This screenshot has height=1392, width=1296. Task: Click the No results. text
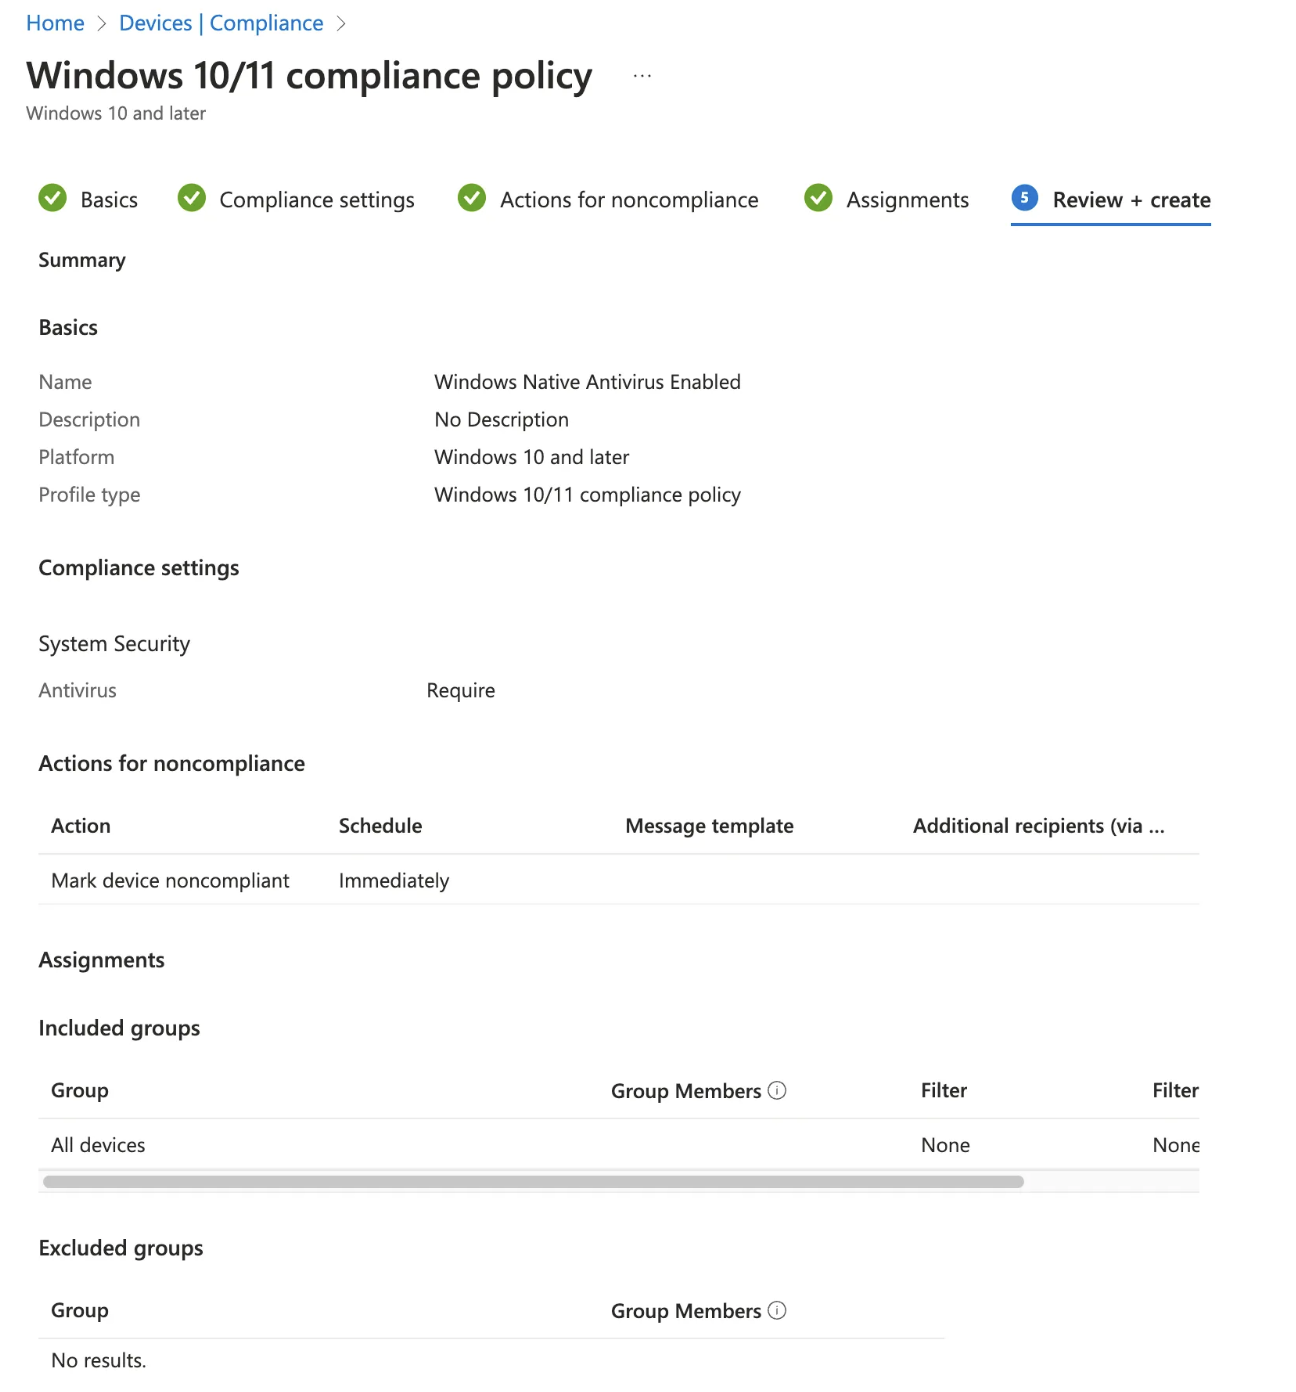(98, 1360)
